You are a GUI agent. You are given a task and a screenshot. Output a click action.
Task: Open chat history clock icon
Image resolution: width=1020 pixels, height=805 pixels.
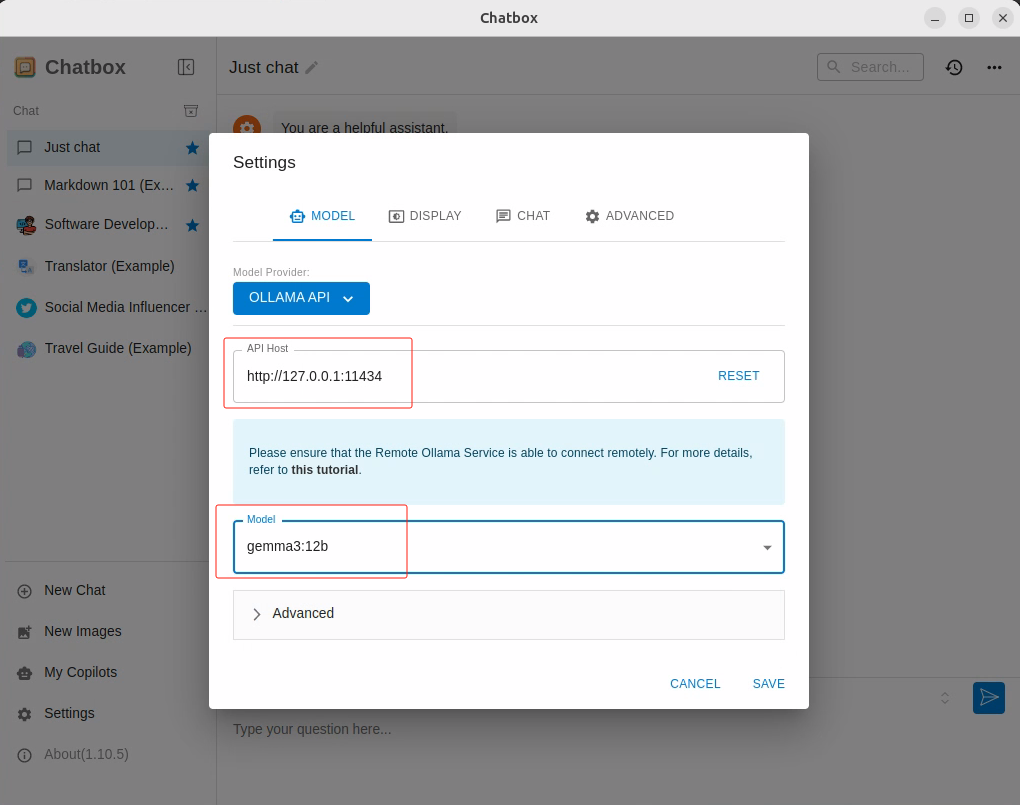tap(954, 67)
